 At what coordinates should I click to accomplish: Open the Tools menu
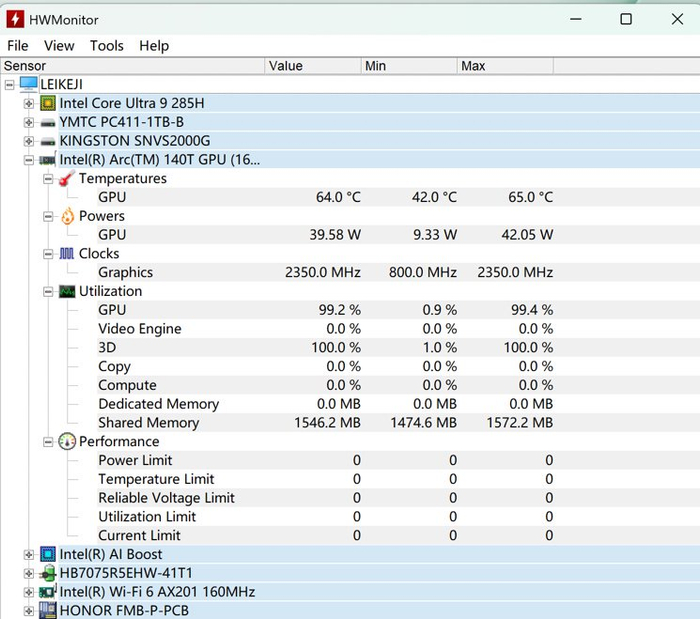[x=106, y=46]
